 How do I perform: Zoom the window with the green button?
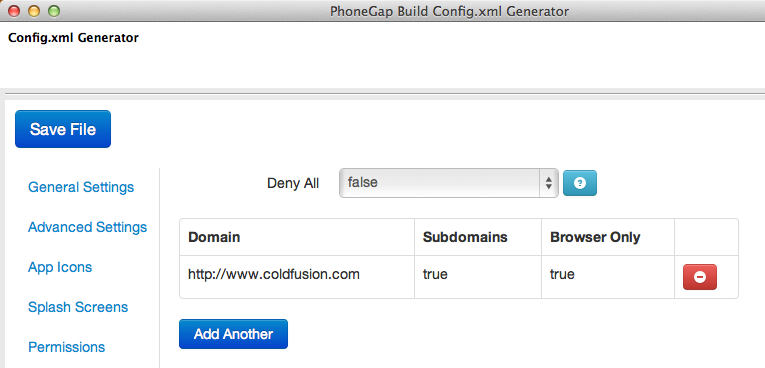click(x=54, y=11)
